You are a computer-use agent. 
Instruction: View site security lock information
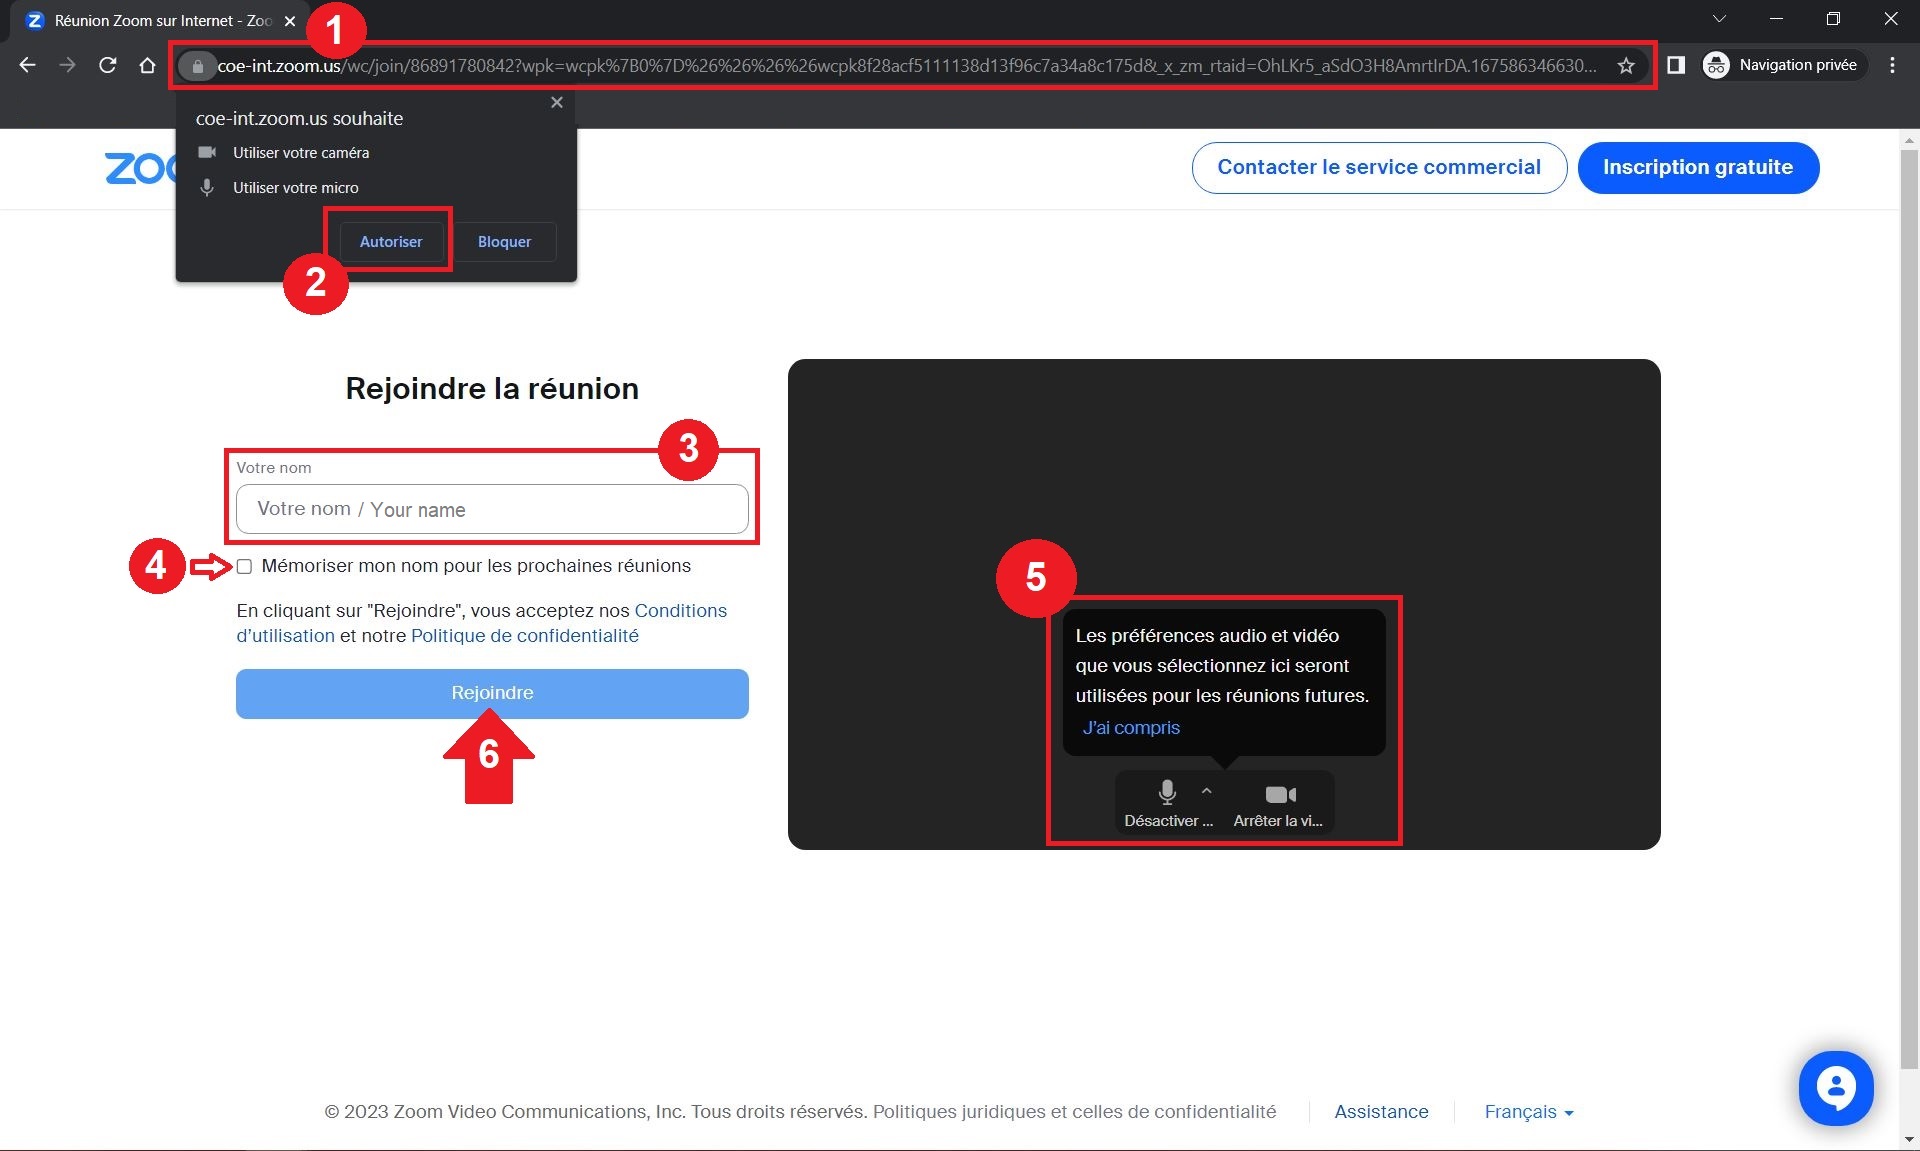[197, 66]
